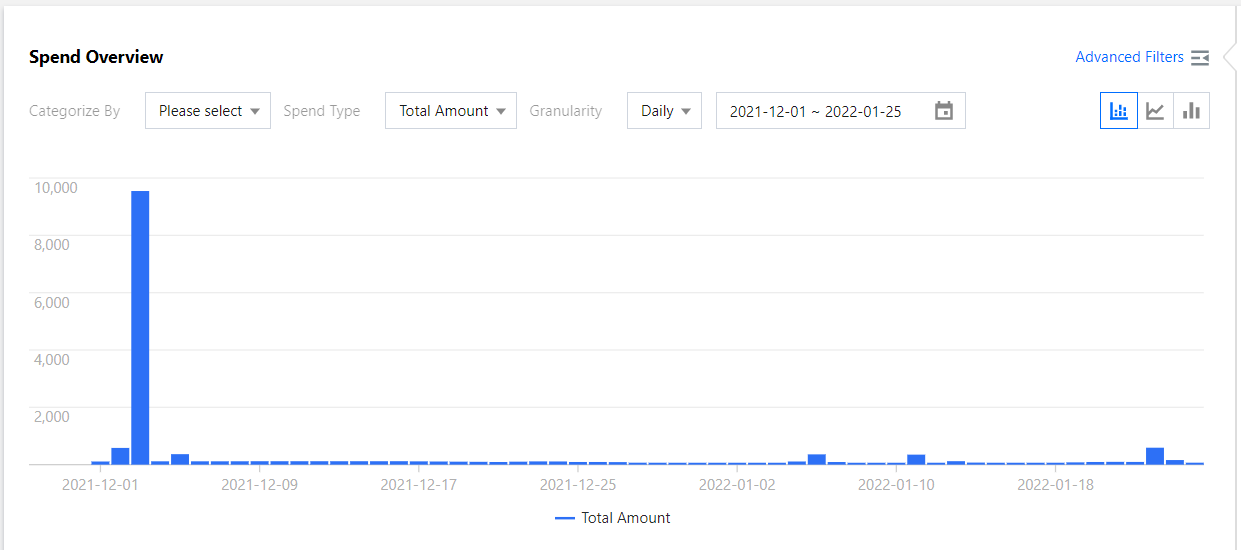Open the Daily granularity dropdown
Viewport: 1241px width, 550px height.
click(x=664, y=111)
